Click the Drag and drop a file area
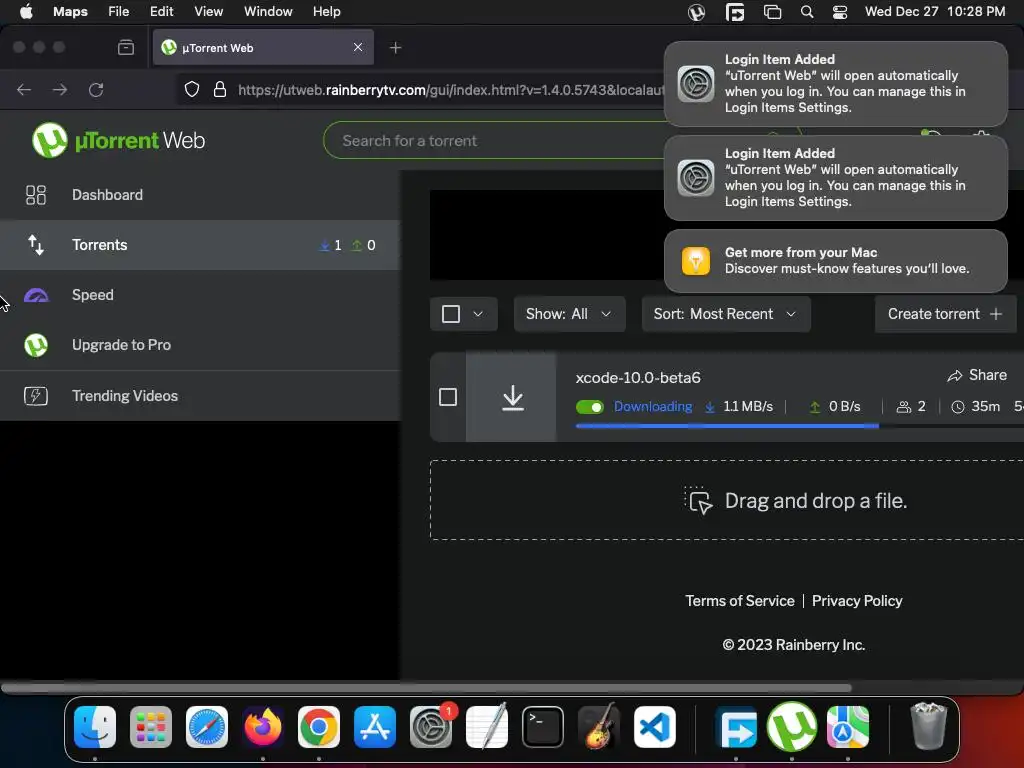This screenshot has height=768, width=1024. [726, 500]
